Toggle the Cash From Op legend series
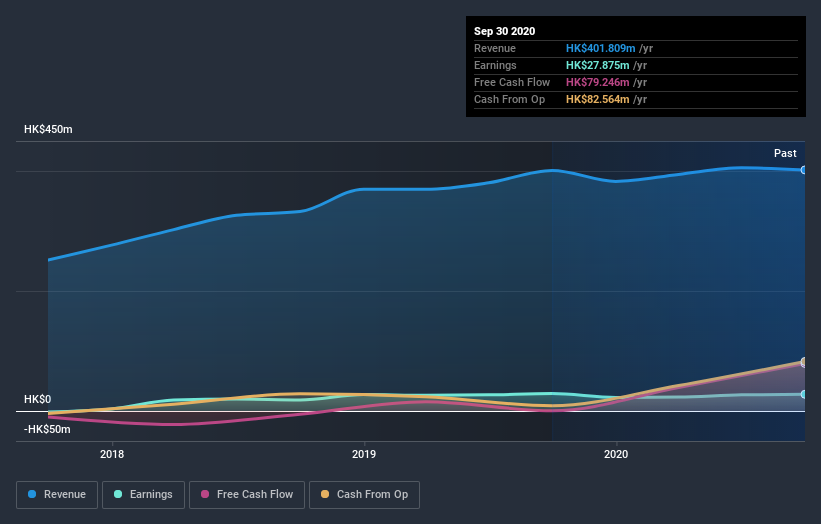Viewport: 821px width, 524px height. [x=364, y=495]
